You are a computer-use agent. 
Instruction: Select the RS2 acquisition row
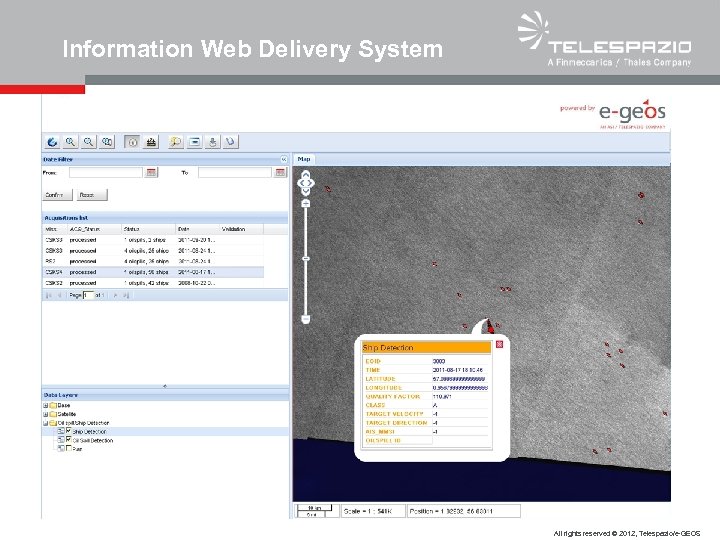(x=153, y=261)
